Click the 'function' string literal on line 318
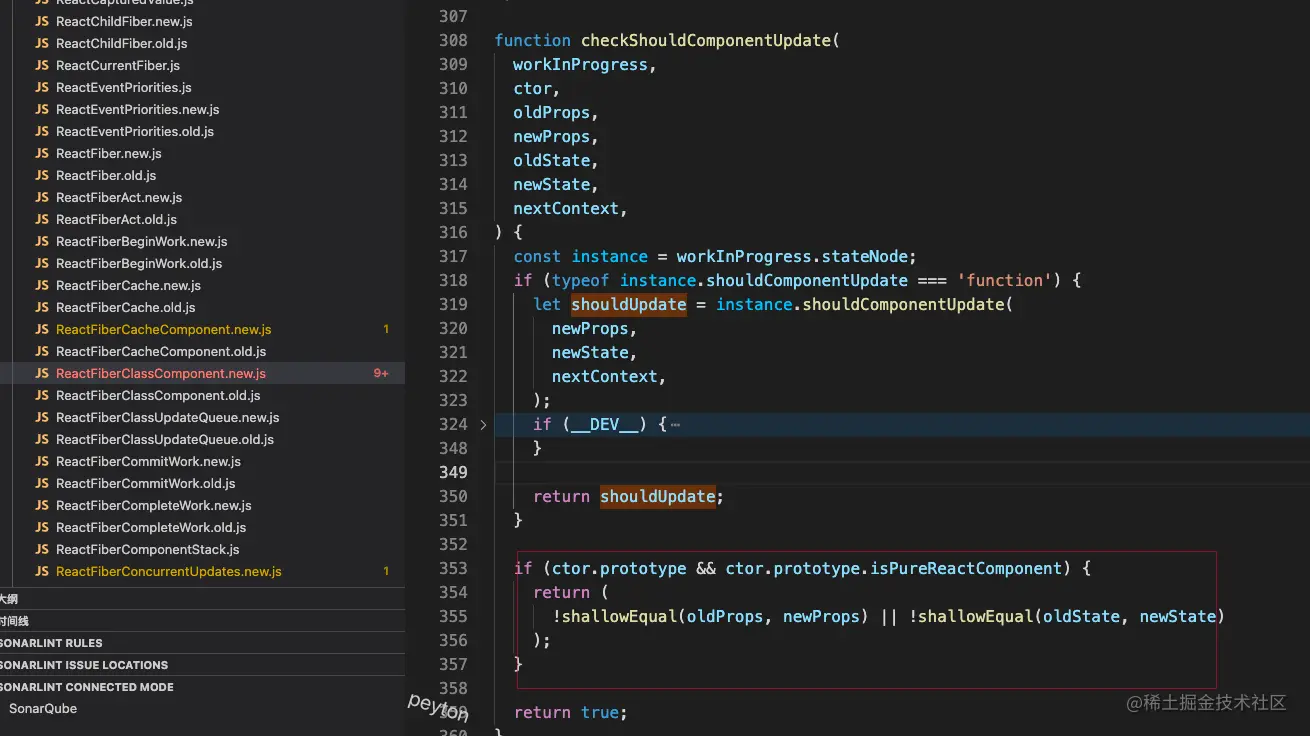Screen dimensions: 1310x736 pos(1004,281)
